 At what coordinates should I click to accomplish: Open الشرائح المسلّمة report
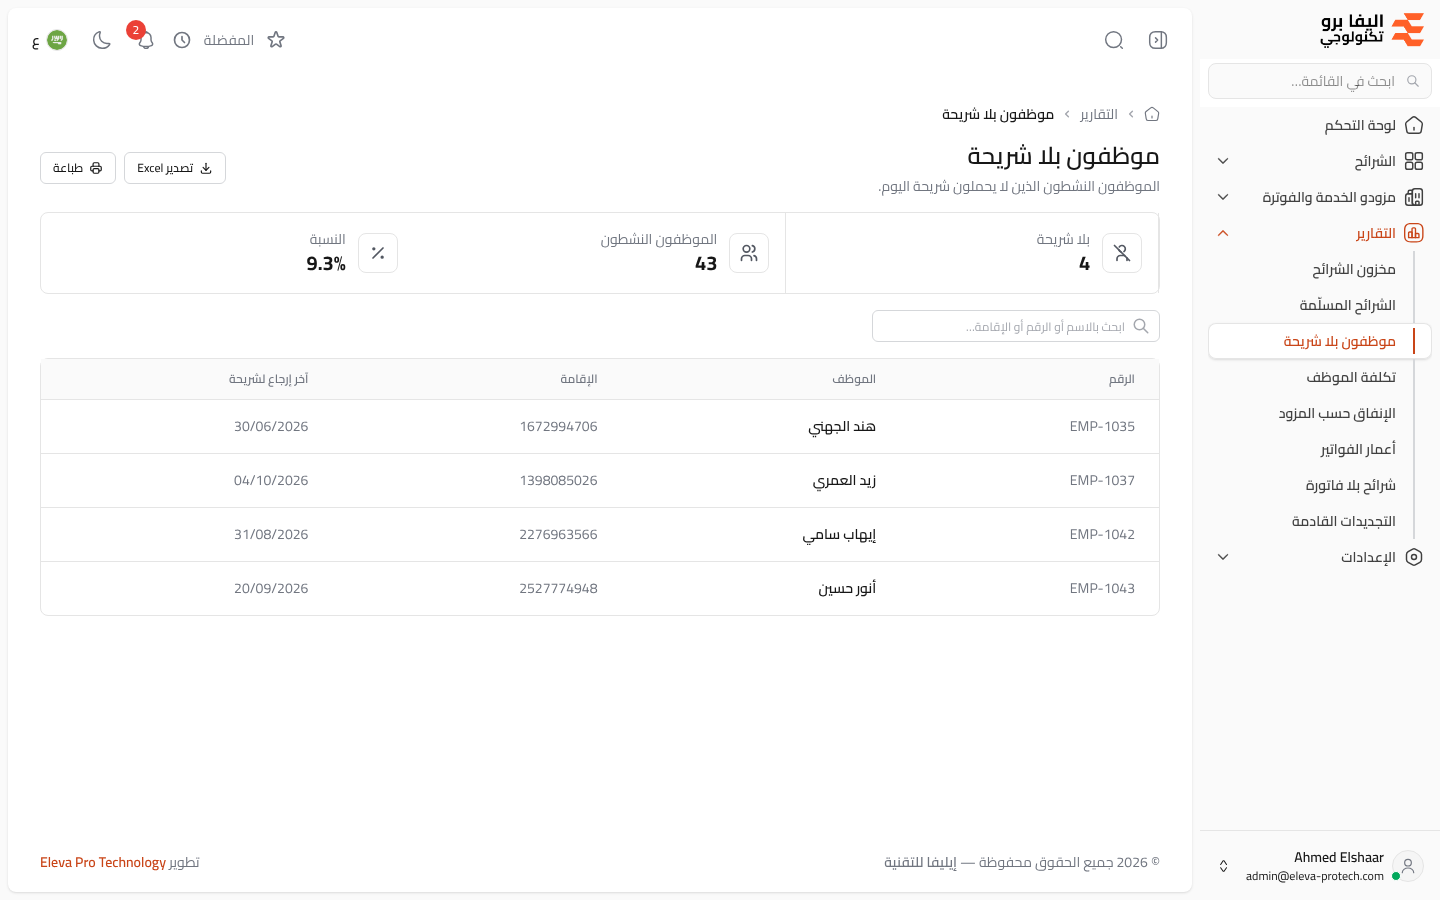click(x=1347, y=305)
